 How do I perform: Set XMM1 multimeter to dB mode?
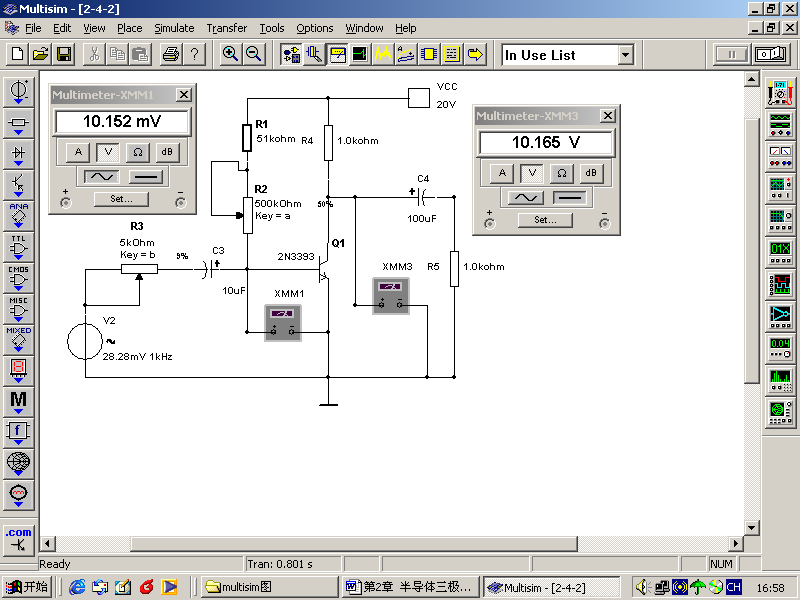(x=167, y=152)
